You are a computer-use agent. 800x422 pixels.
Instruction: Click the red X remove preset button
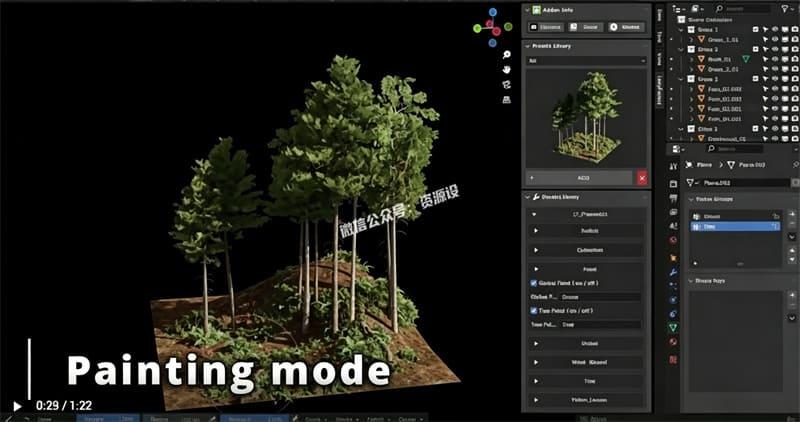point(641,177)
